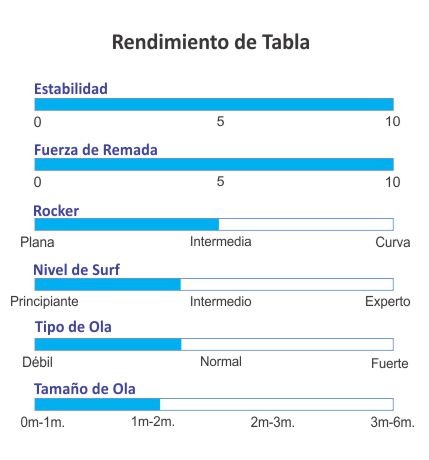Click the 2m-3m. wave size label
The width and height of the screenshot is (429, 460).
click(x=273, y=422)
